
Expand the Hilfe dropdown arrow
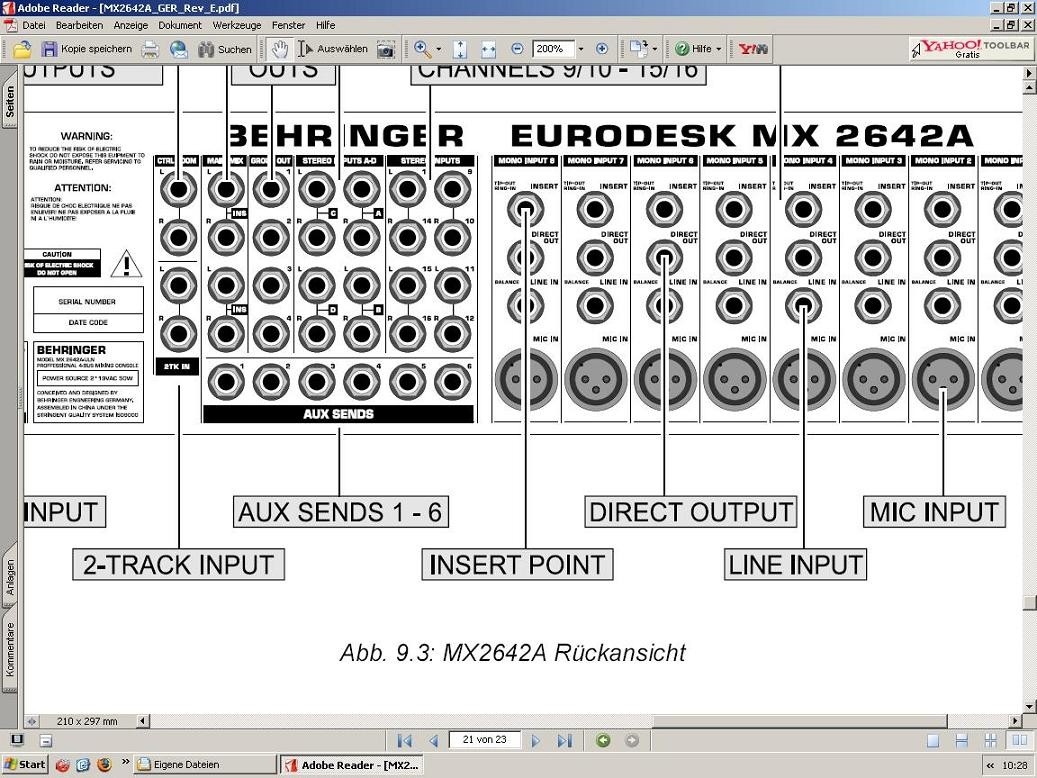point(718,49)
